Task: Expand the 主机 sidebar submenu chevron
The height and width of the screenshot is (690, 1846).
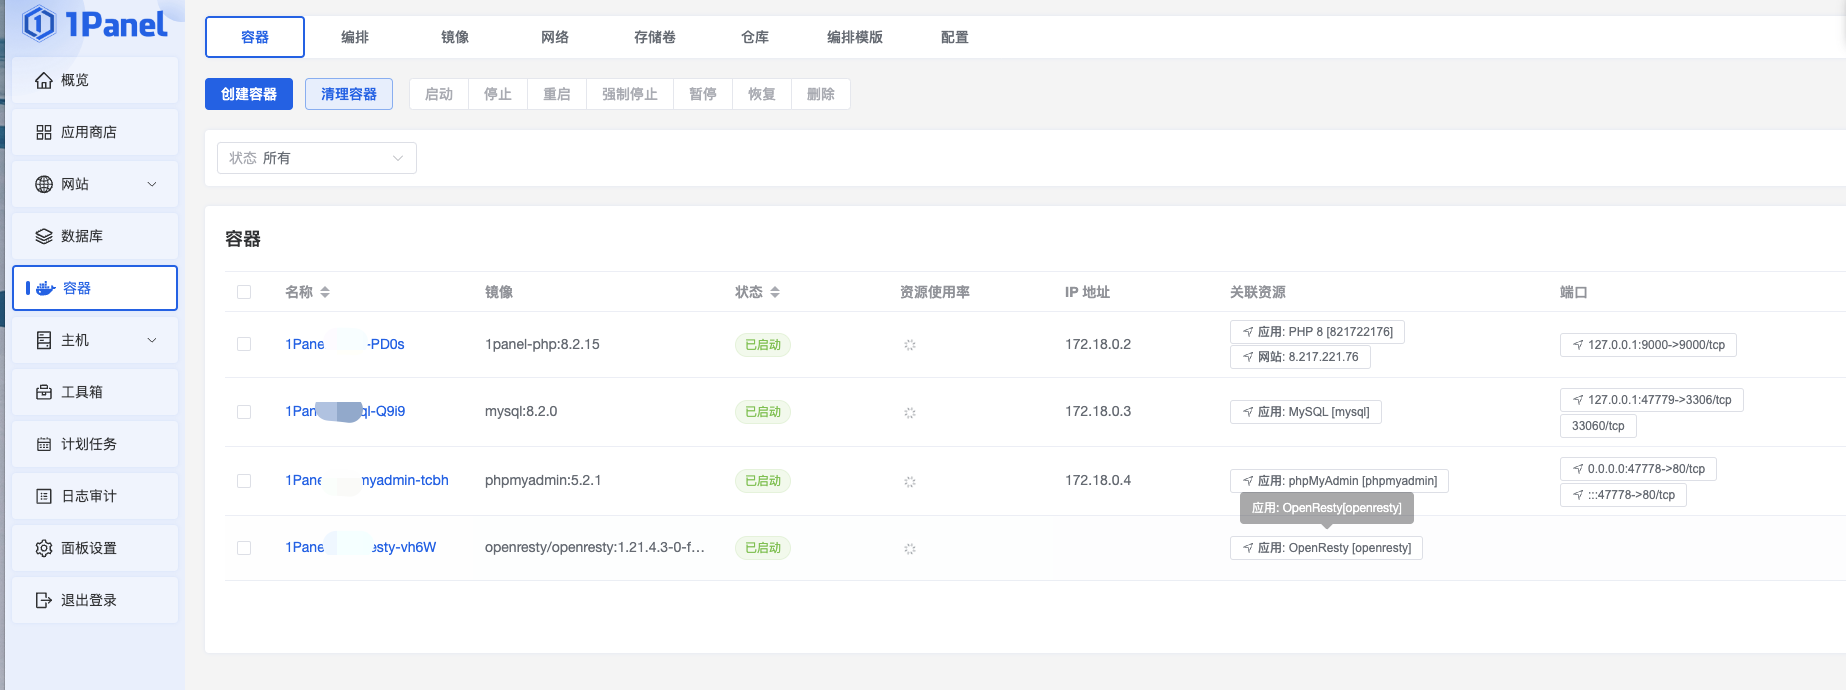Action: [x=152, y=340]
